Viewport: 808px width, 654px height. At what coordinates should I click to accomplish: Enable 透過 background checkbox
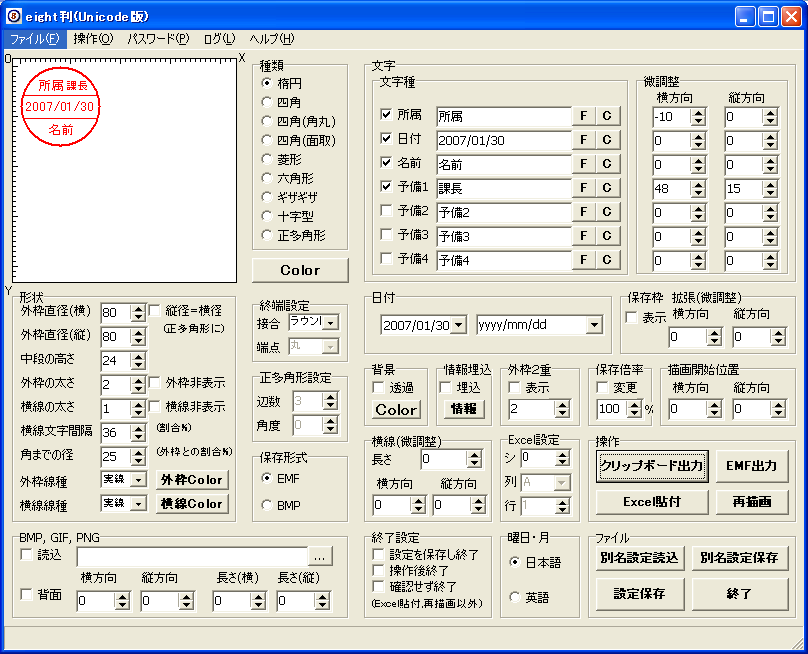coord(379,387)
